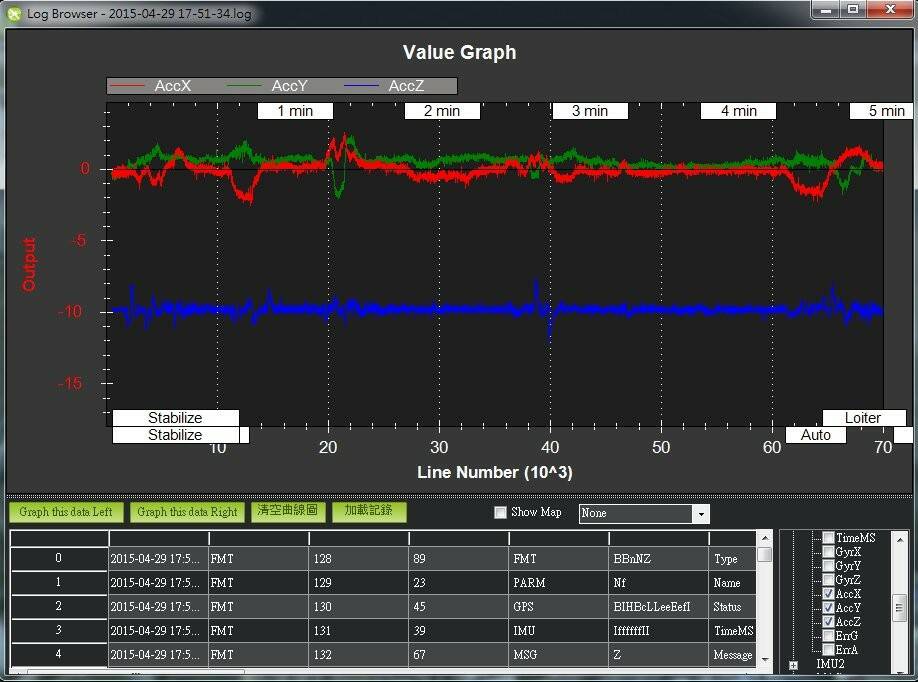
Task: Click the cell with value 132
Action: [x=358, y=654]
